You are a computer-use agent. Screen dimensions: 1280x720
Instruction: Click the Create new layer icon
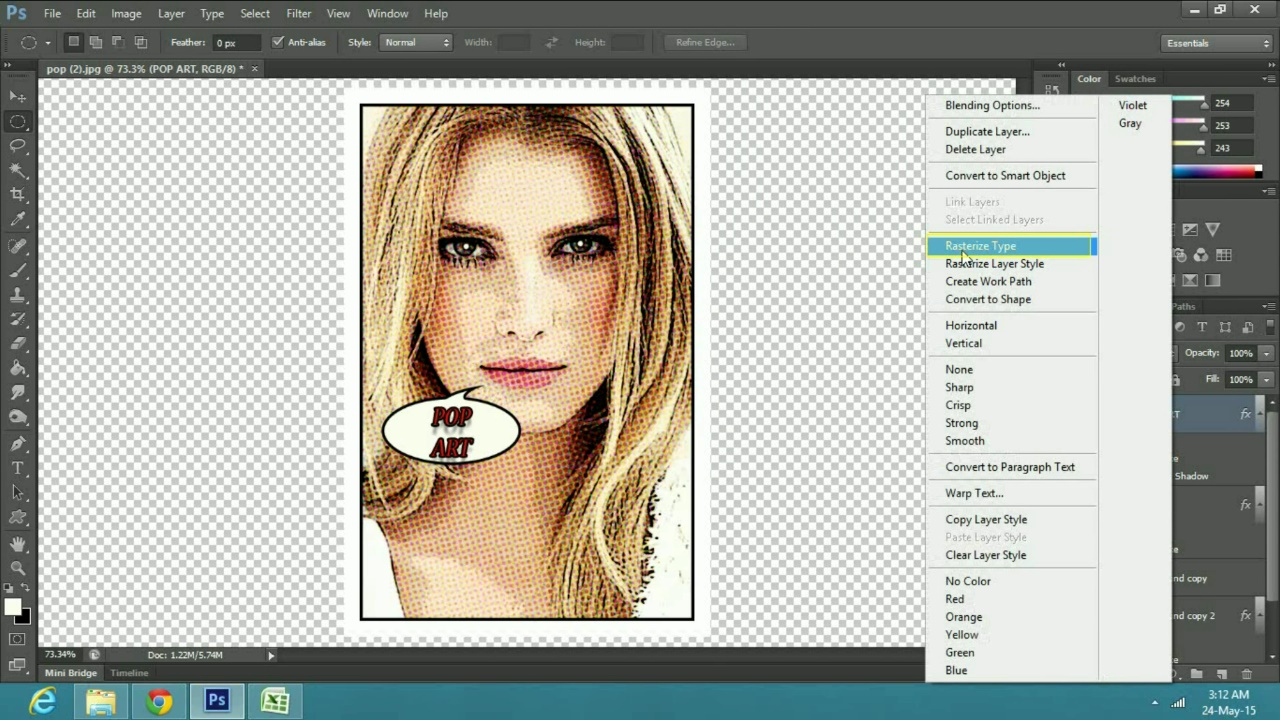point(1223,675)
